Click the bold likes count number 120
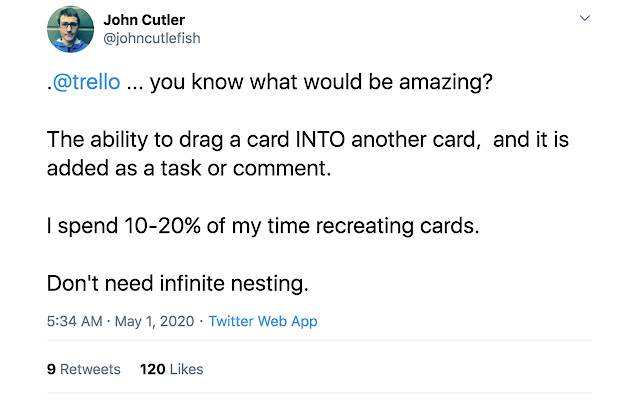640x400 pixels. (153, 369)
